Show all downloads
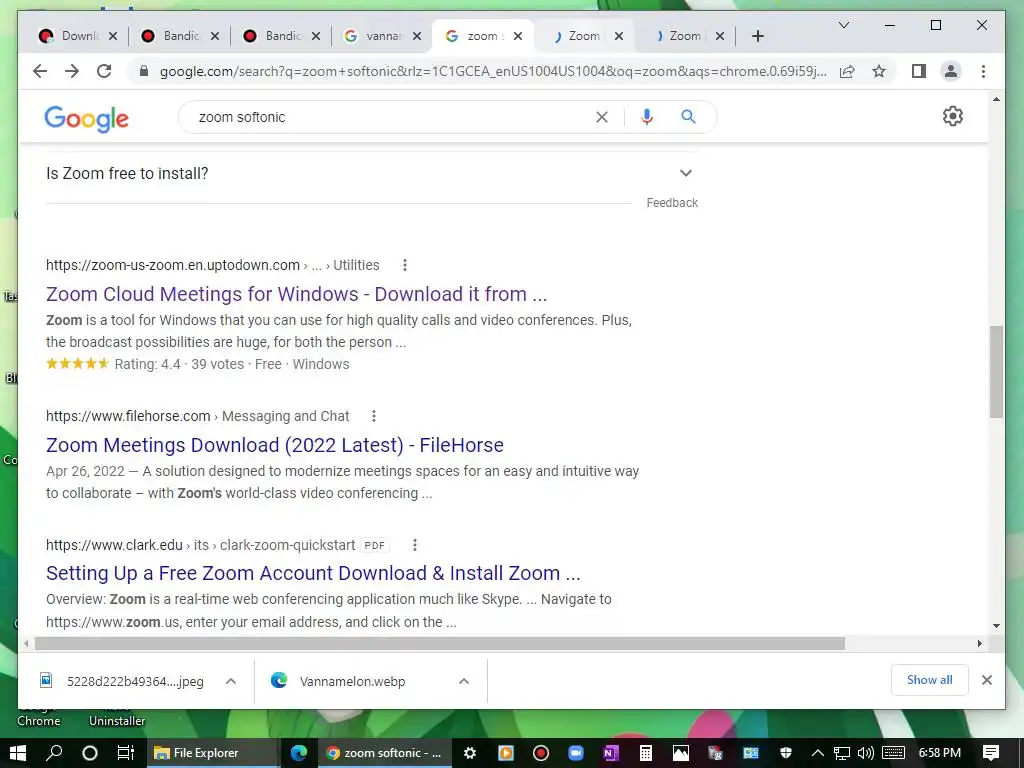 click(929, 680)
